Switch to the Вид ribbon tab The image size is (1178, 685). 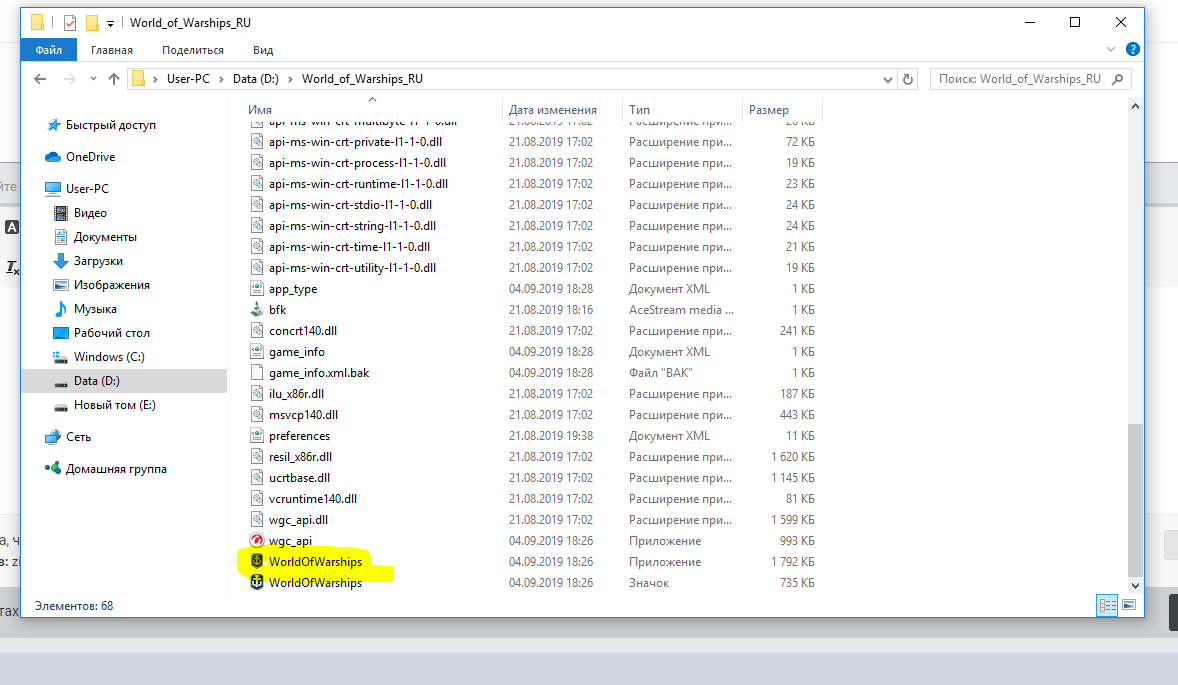[263, 50]
